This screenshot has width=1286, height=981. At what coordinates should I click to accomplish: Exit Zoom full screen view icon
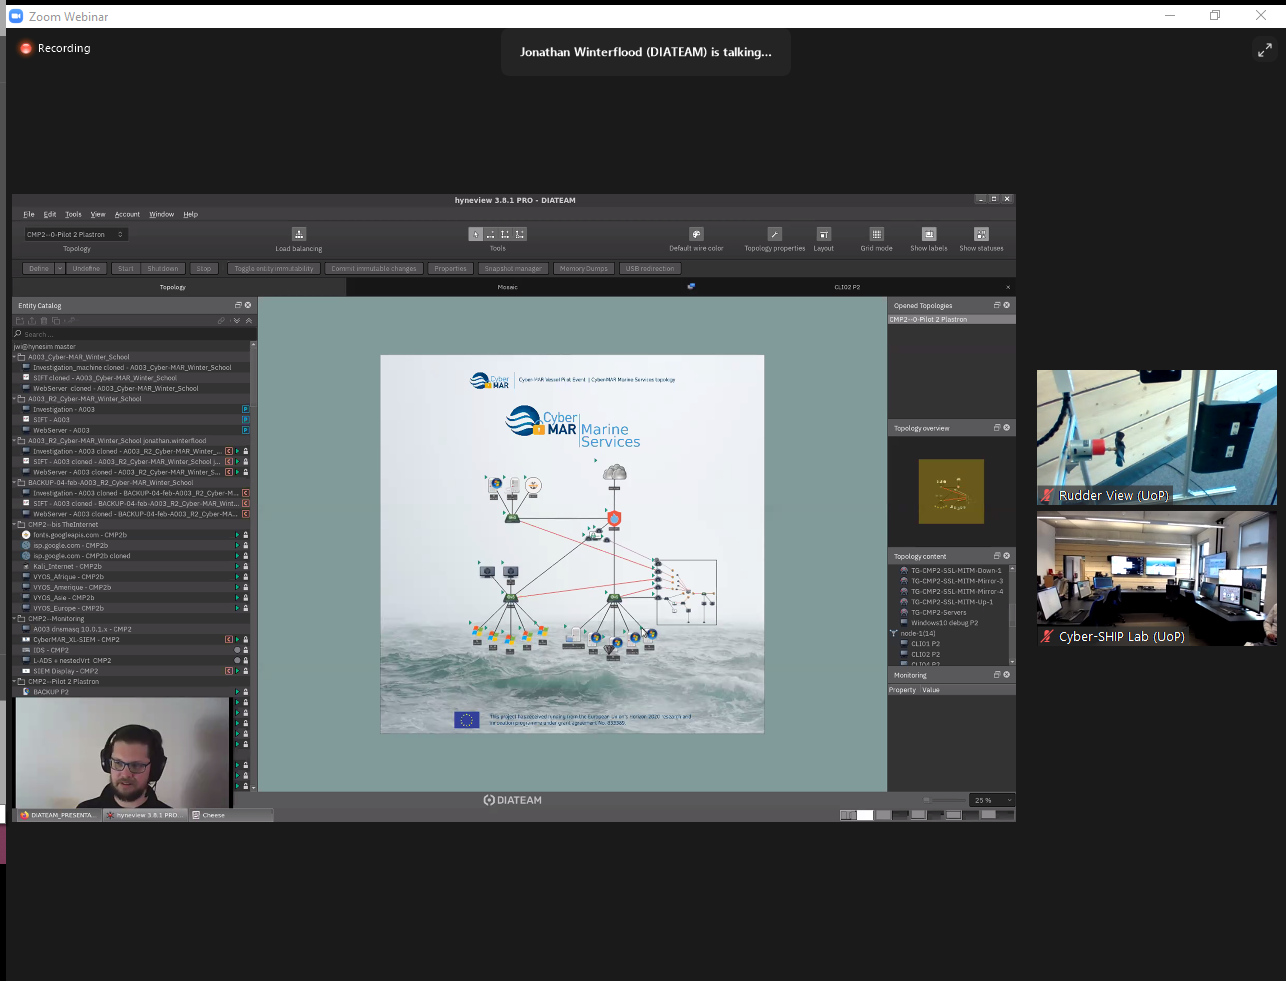pos(1264,50)
